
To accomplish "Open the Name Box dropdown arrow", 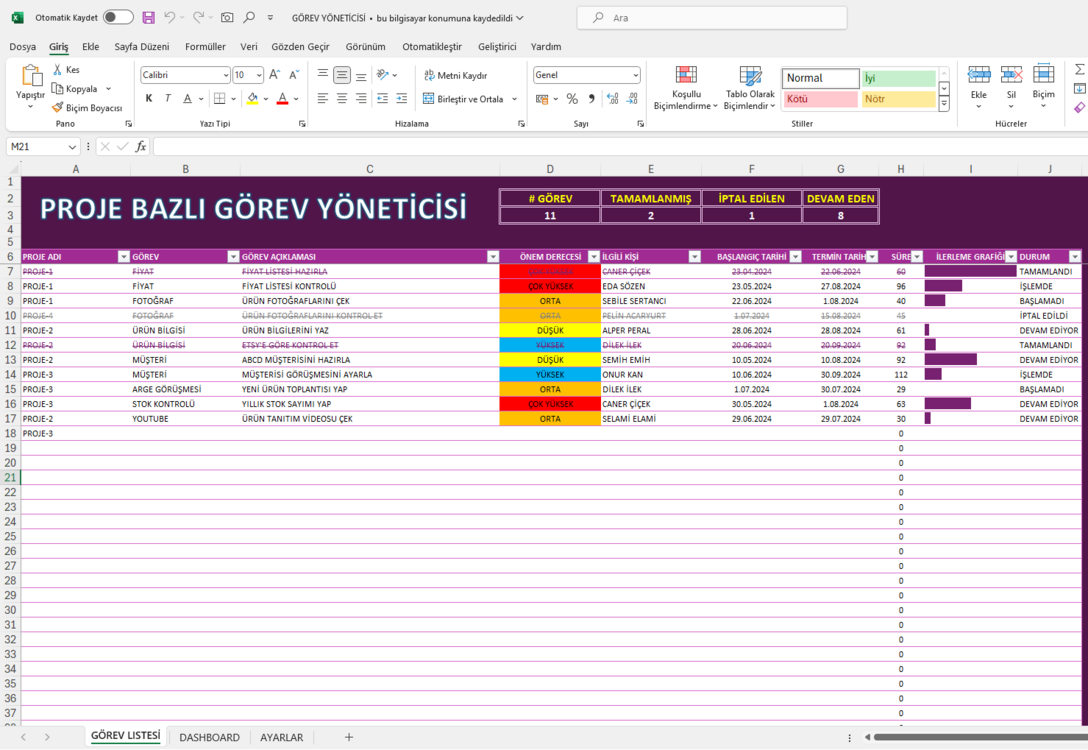I will 72,146.
